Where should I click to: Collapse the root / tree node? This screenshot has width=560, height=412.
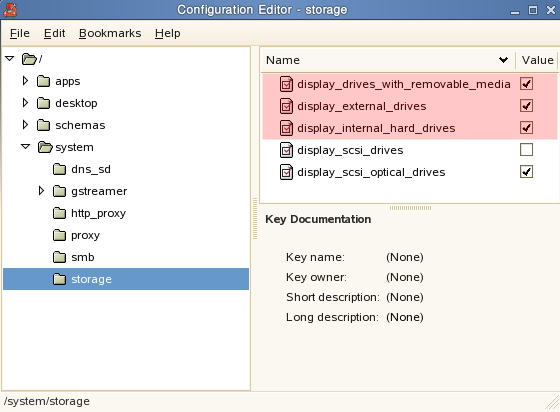pos(10,59)
